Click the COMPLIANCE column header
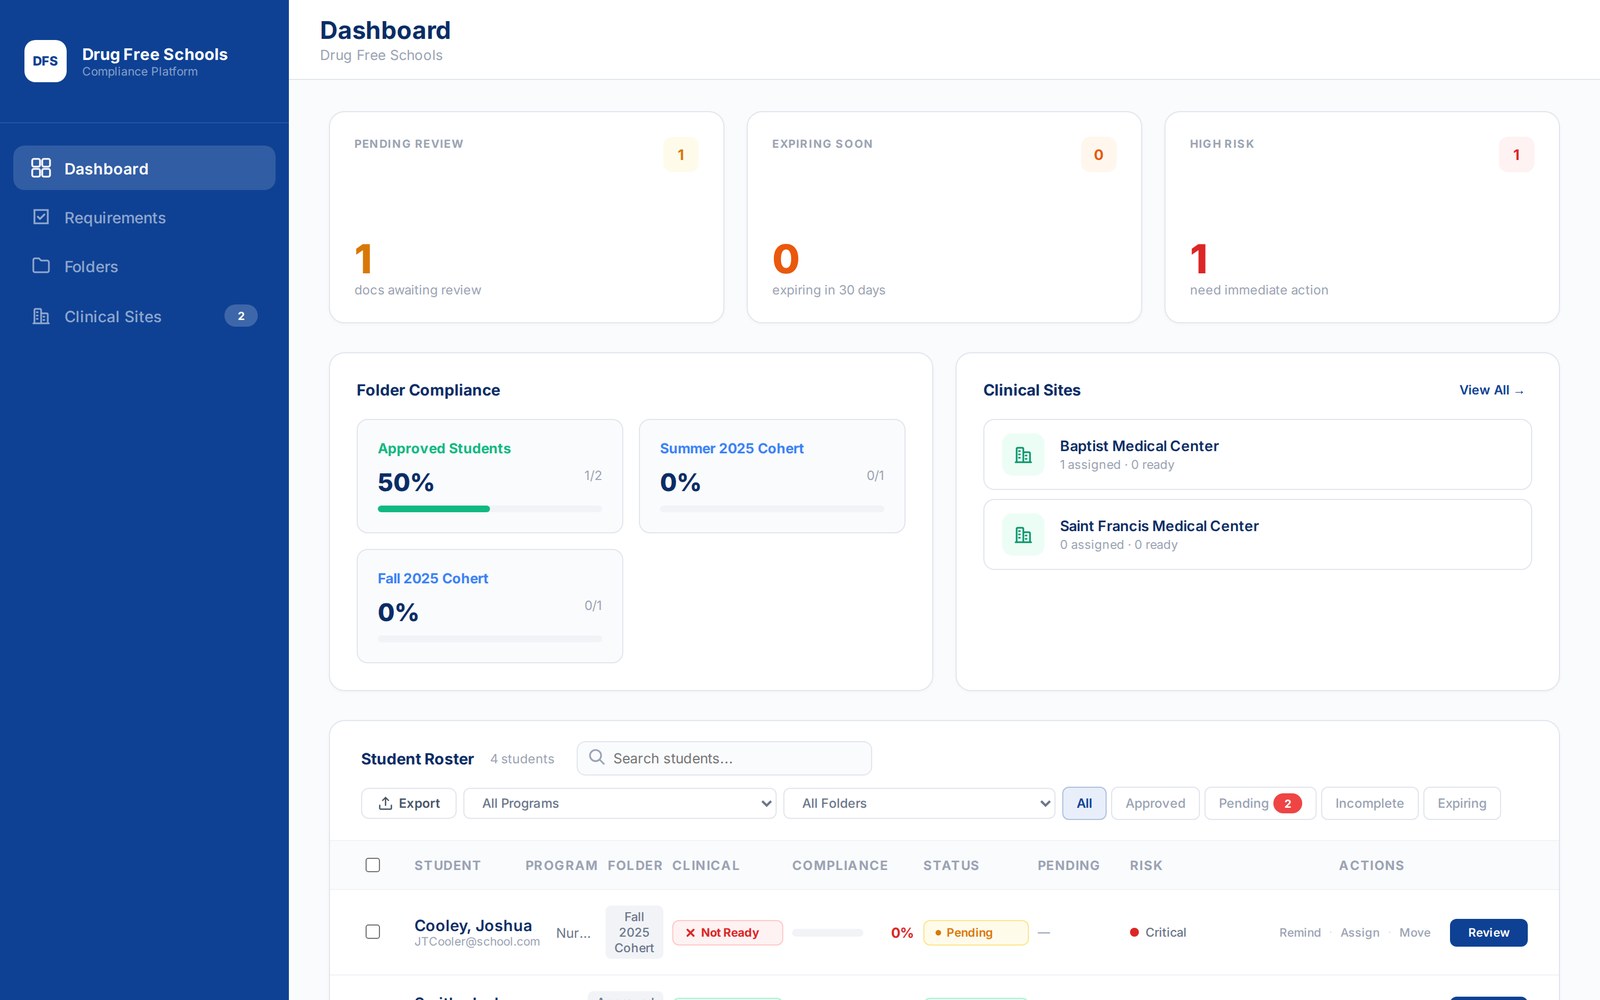1600x1000 pixels. click(840, 865)
